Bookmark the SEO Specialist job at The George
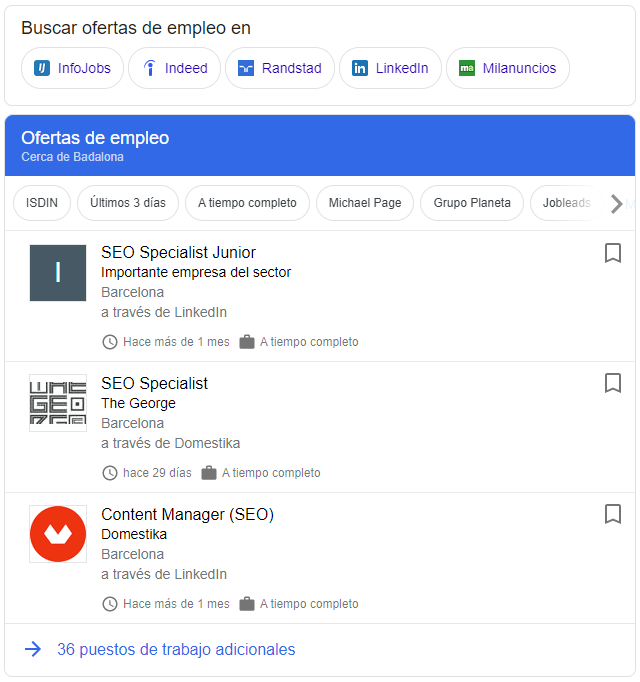 tap(613, 383)
